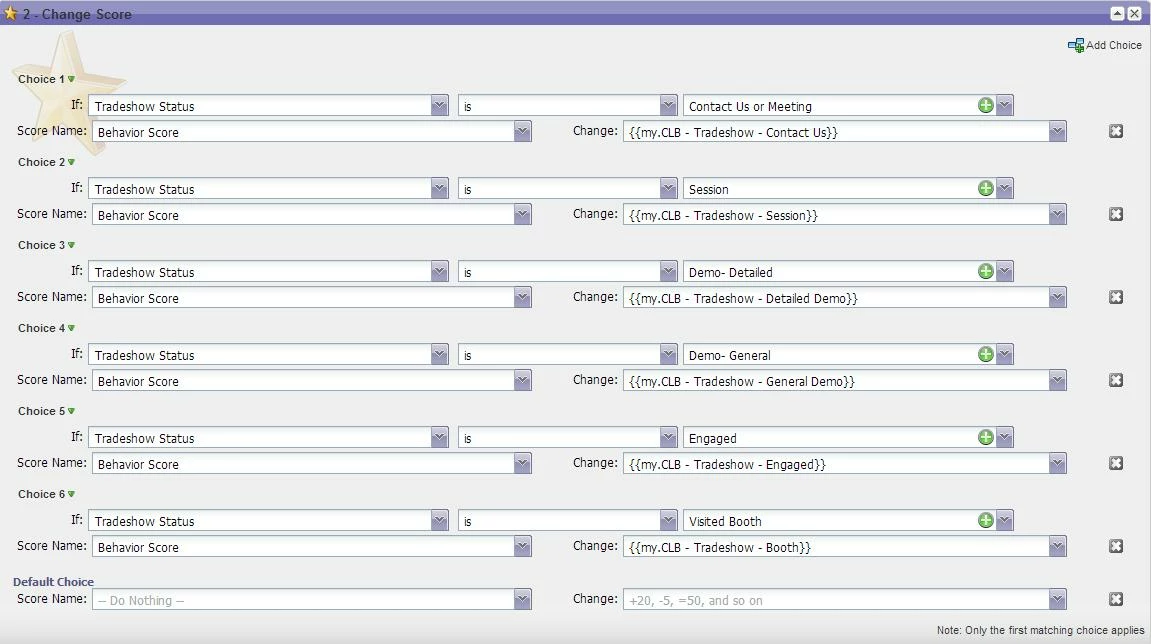The width and height of the screenshot is (1151, 644).
Task: Remove Choice 3 with its X icon
Action: click(x=1116, y=297)
